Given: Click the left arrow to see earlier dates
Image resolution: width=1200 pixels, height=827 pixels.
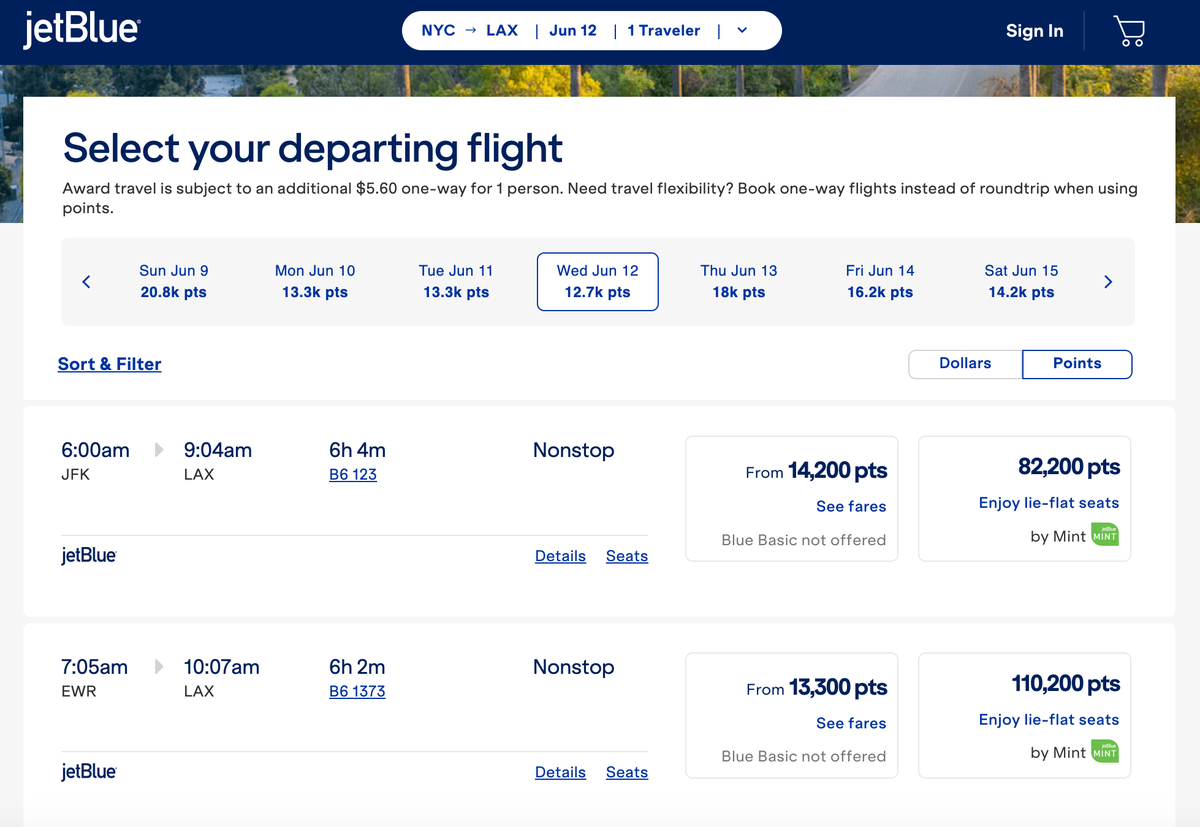Looking at the screenshot, I should point(86,281).
